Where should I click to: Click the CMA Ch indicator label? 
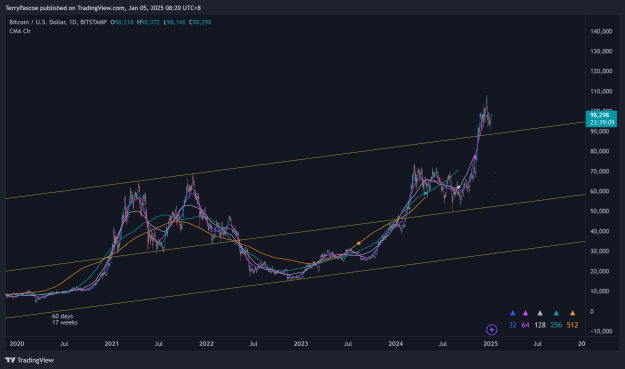point(20,31)
